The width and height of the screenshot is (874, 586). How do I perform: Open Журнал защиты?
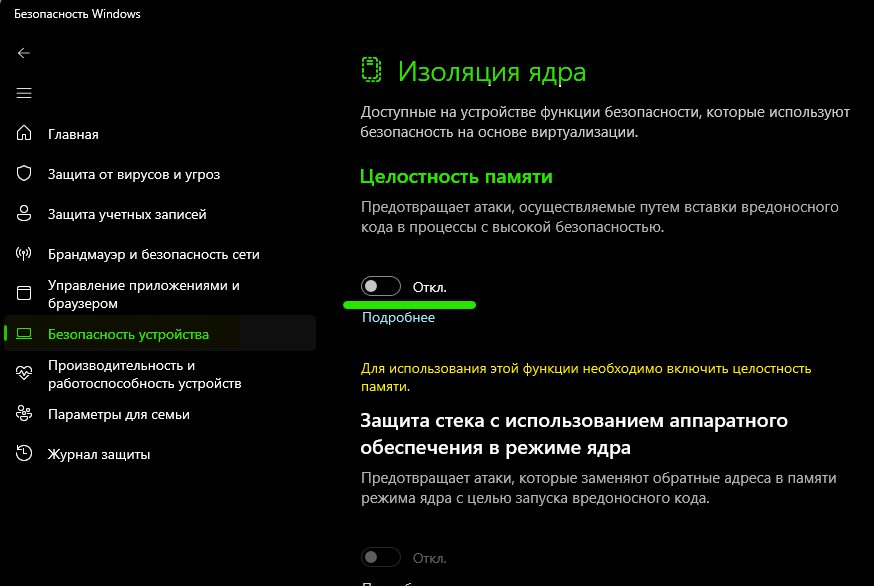click(99, 454)
